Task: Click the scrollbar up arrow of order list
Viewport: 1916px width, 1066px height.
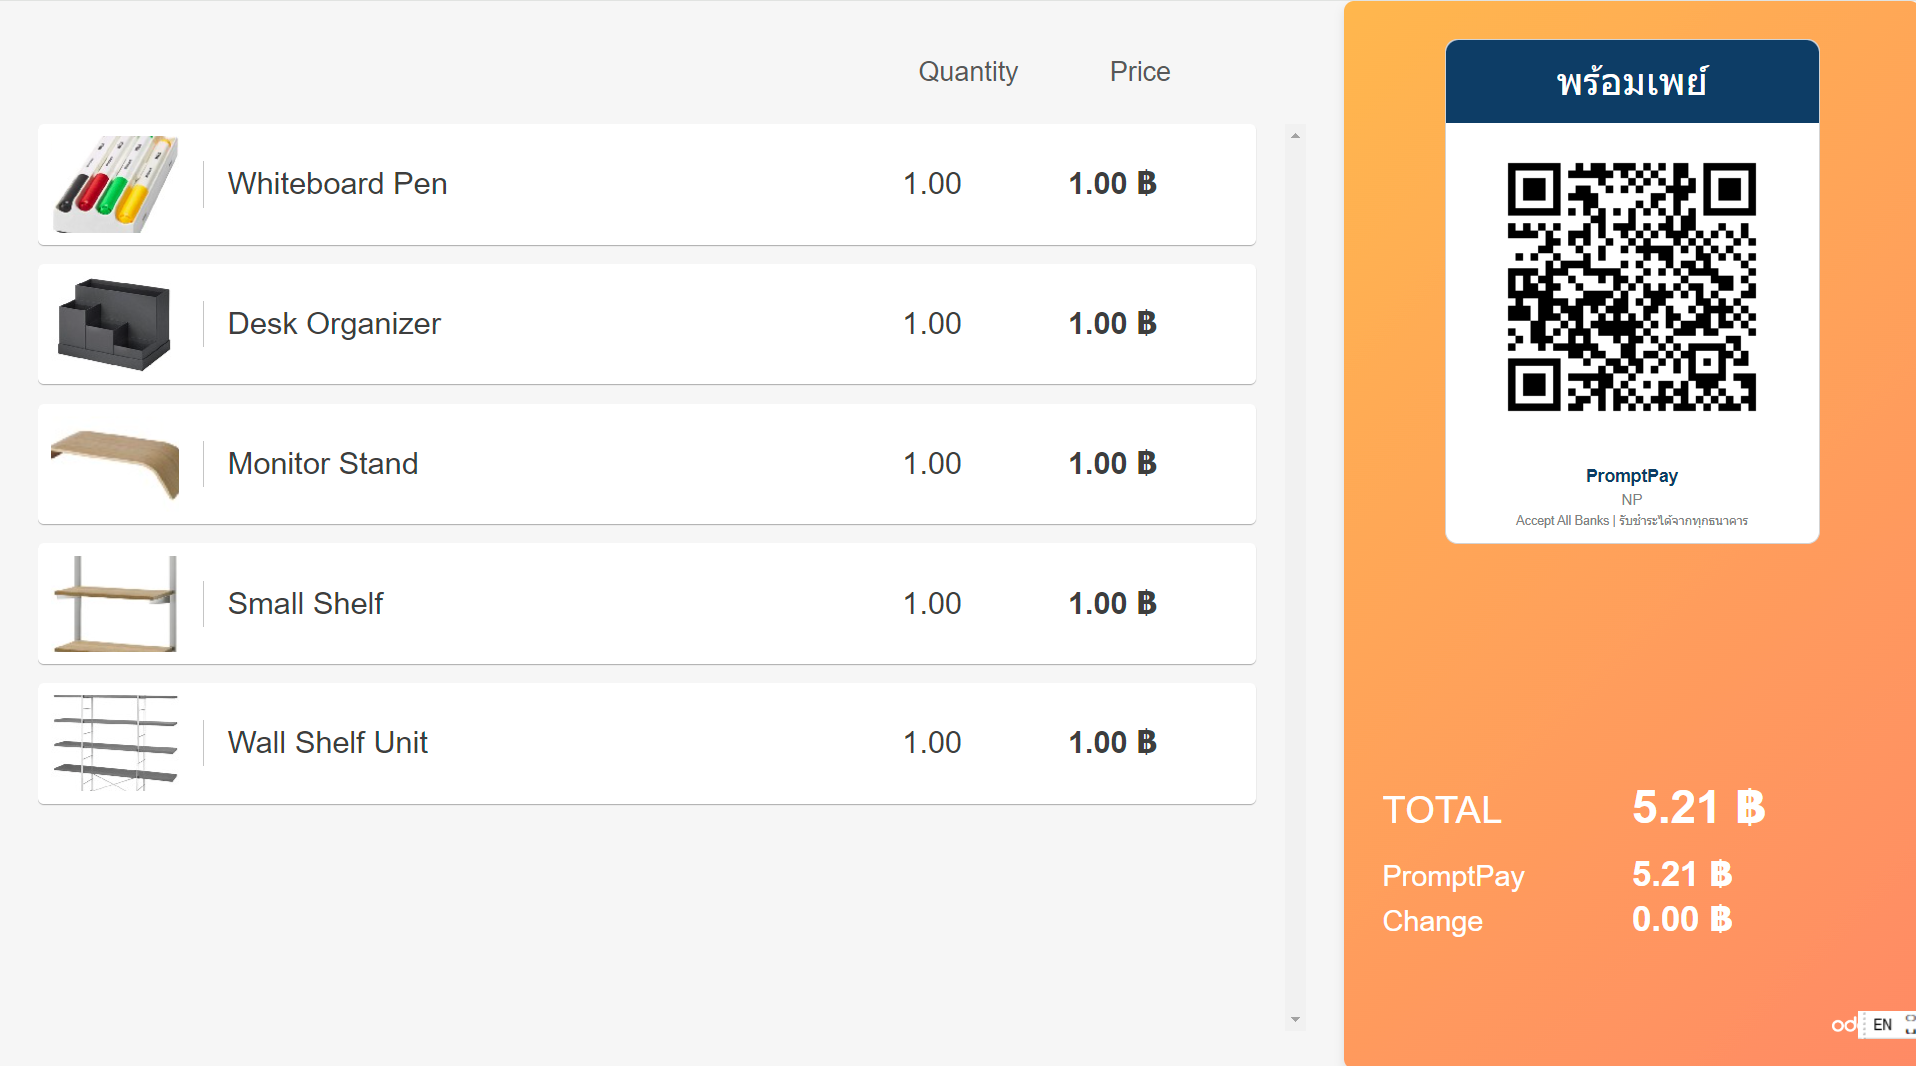Action: click(1295, 135)
